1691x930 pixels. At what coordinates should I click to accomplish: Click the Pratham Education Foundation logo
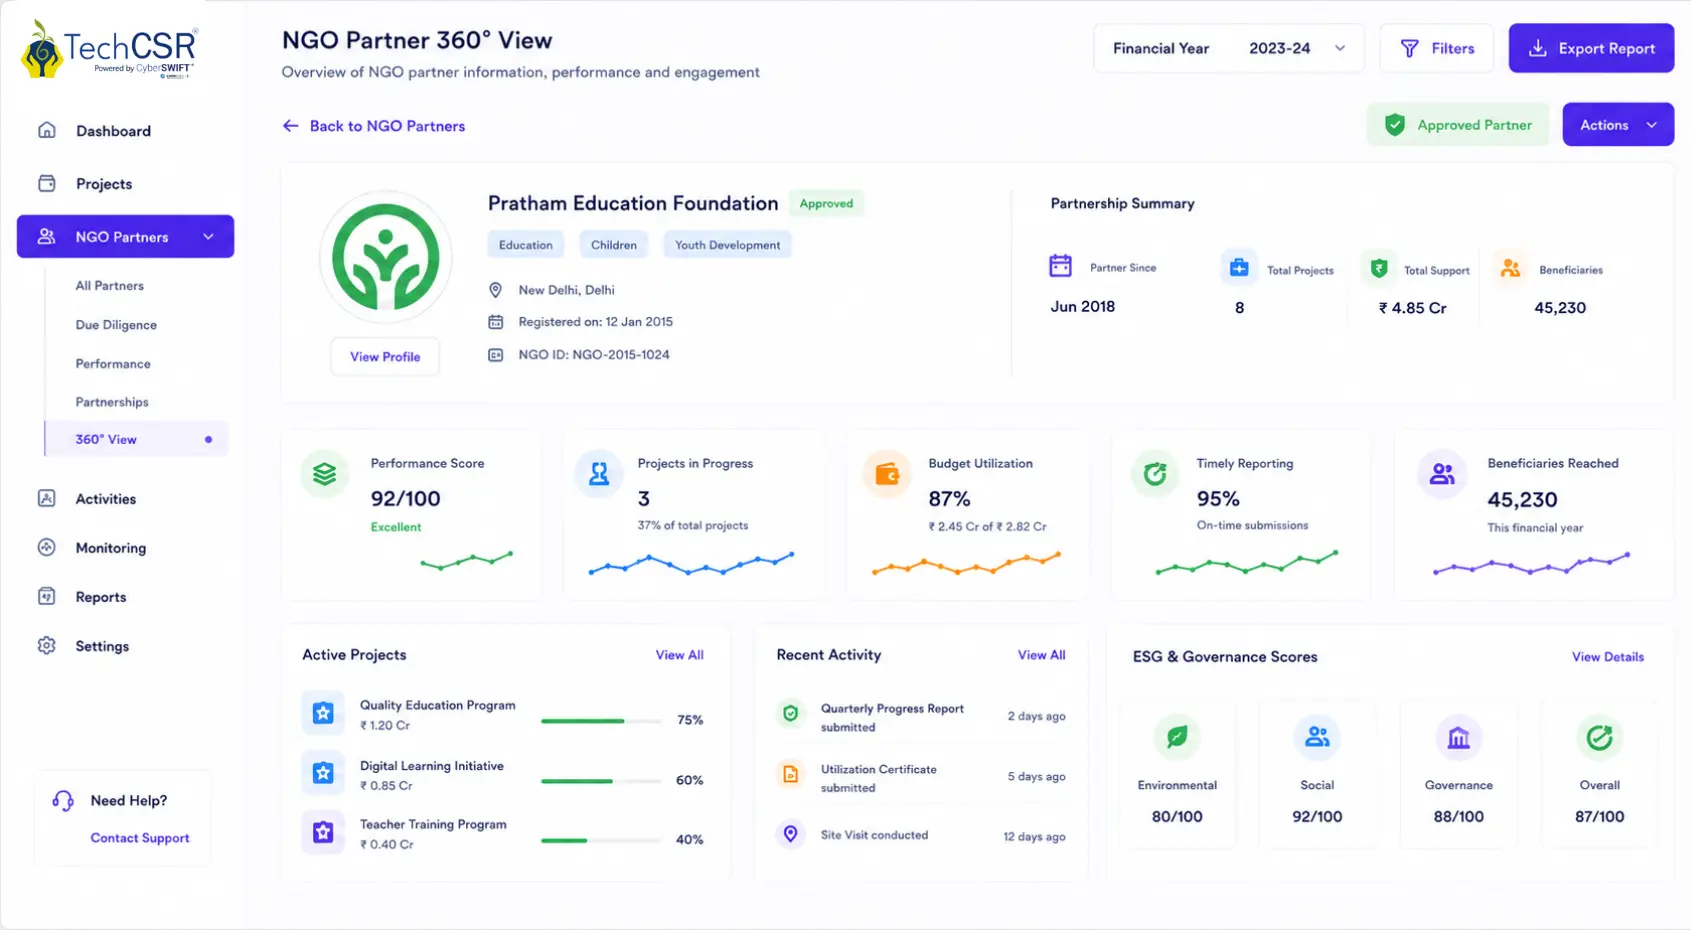point(386,258)
